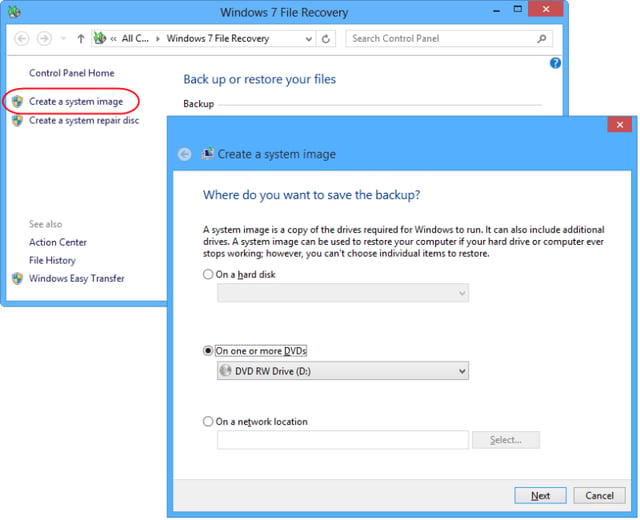Open recent locations dropdown arrow beside Forward

click(63, 39)
